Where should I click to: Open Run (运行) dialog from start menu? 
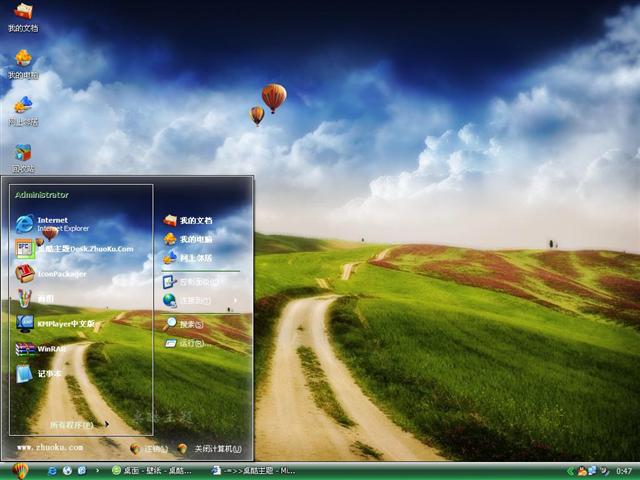coord(188,343)
